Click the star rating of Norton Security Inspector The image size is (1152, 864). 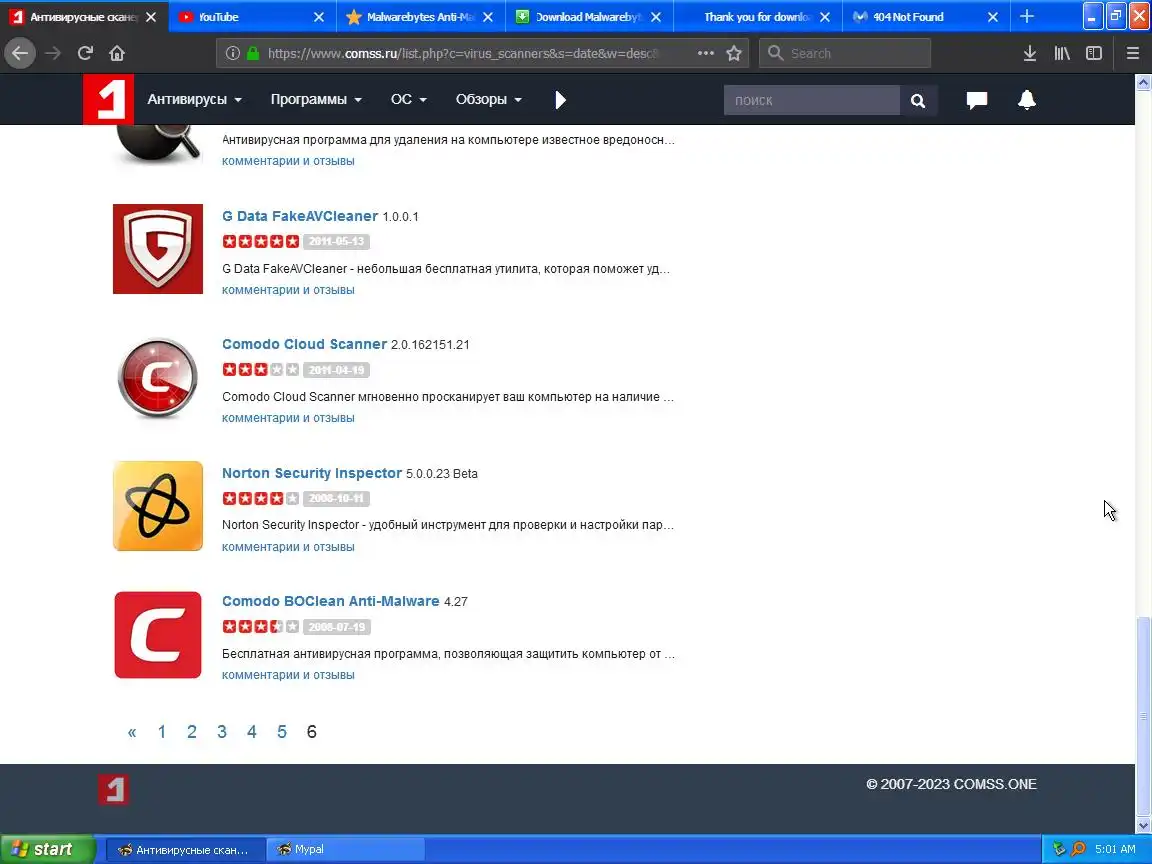pos(261,498)
